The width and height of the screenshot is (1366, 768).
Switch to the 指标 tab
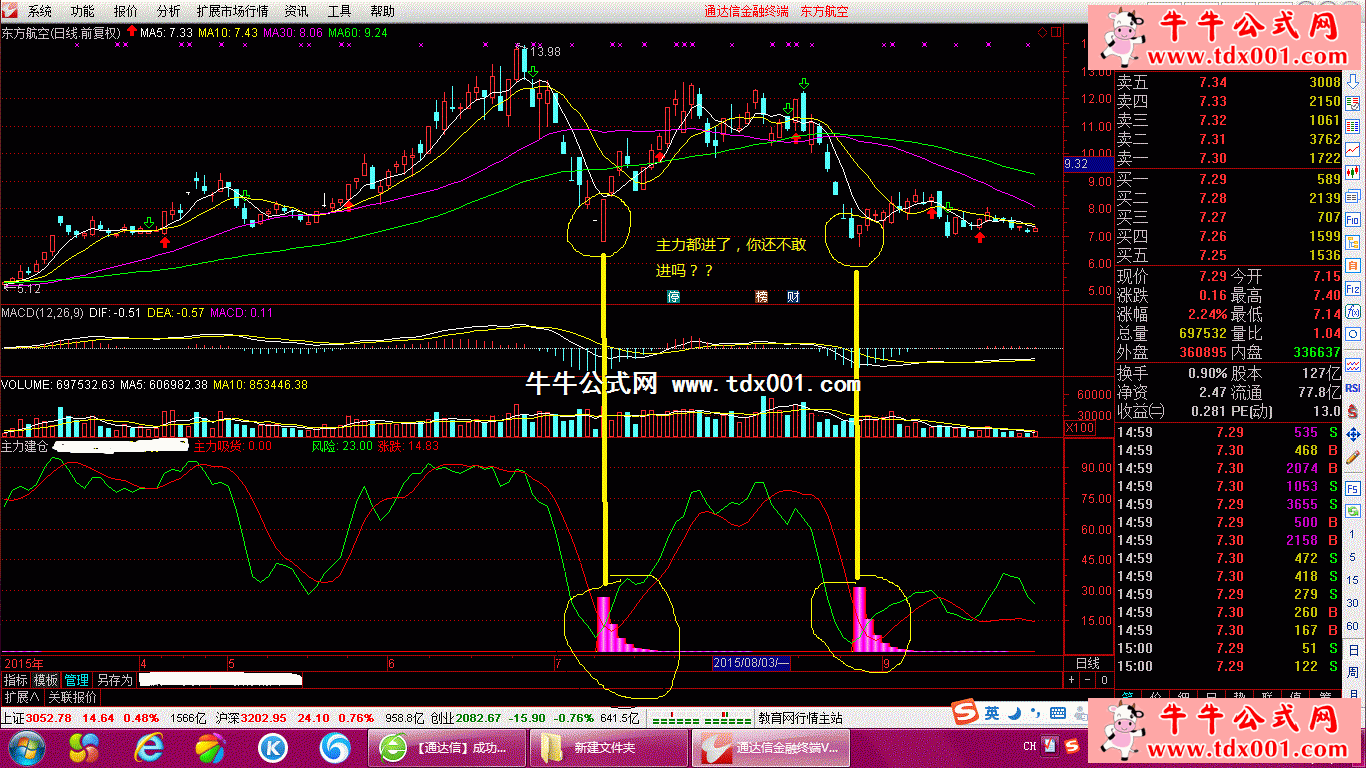(x=16, y=680)
